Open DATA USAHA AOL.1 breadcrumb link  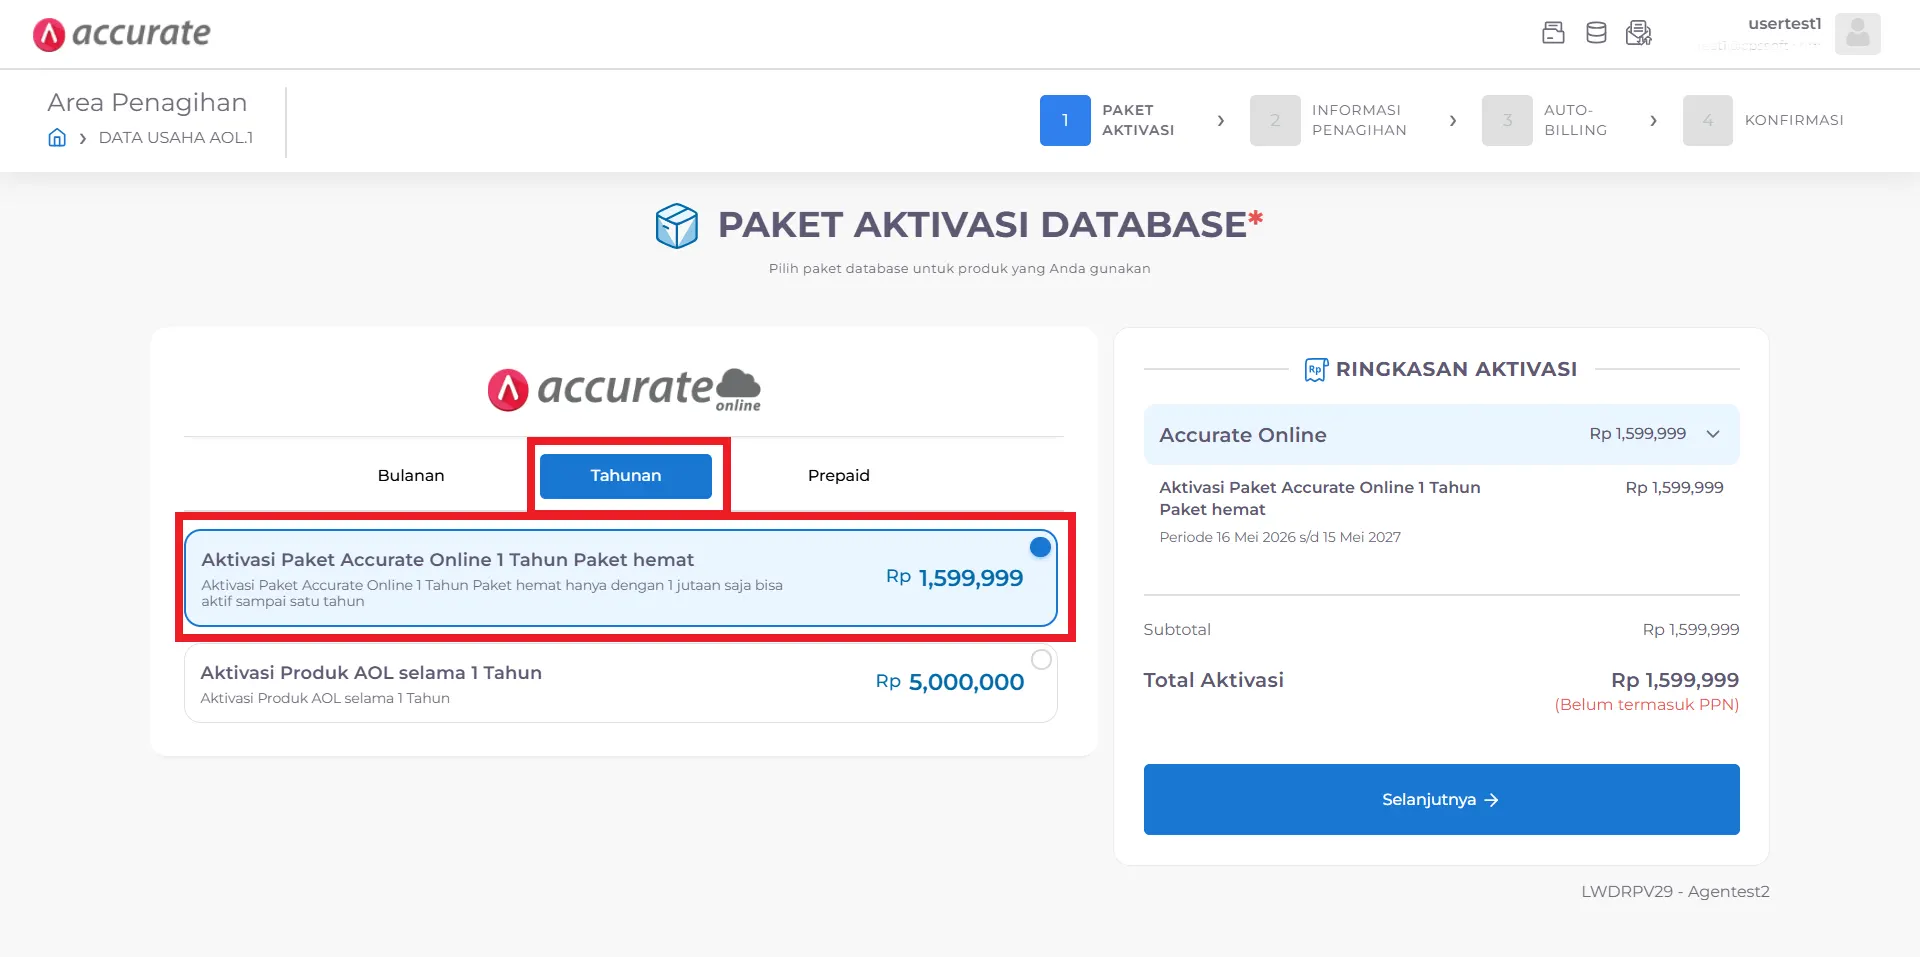click(x=176, y=138)
